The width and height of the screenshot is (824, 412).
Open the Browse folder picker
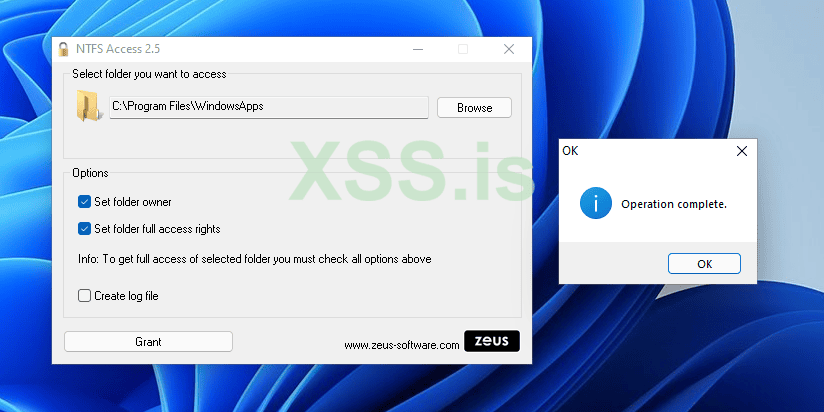[x=474, y=108]
